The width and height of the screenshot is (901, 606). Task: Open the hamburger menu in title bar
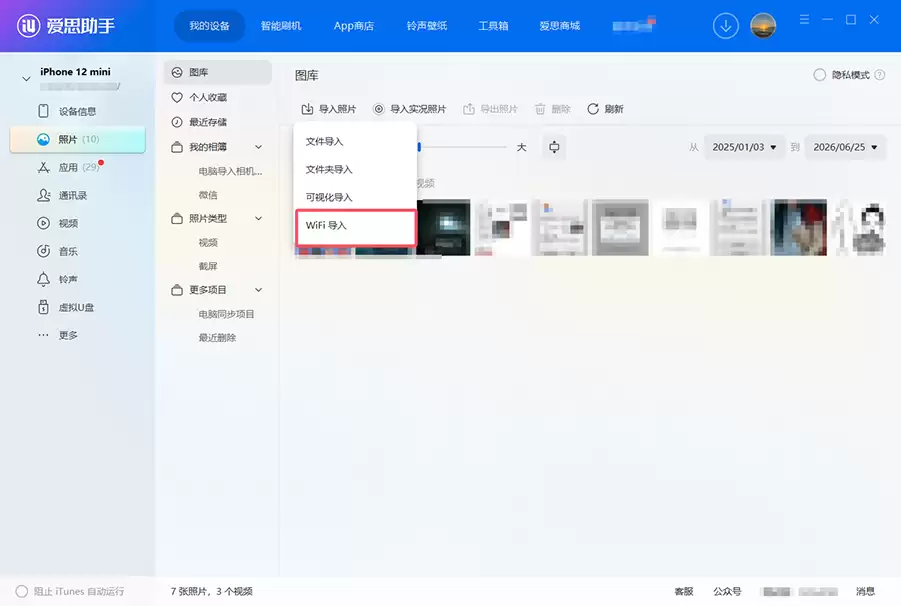tap(804, 20)
